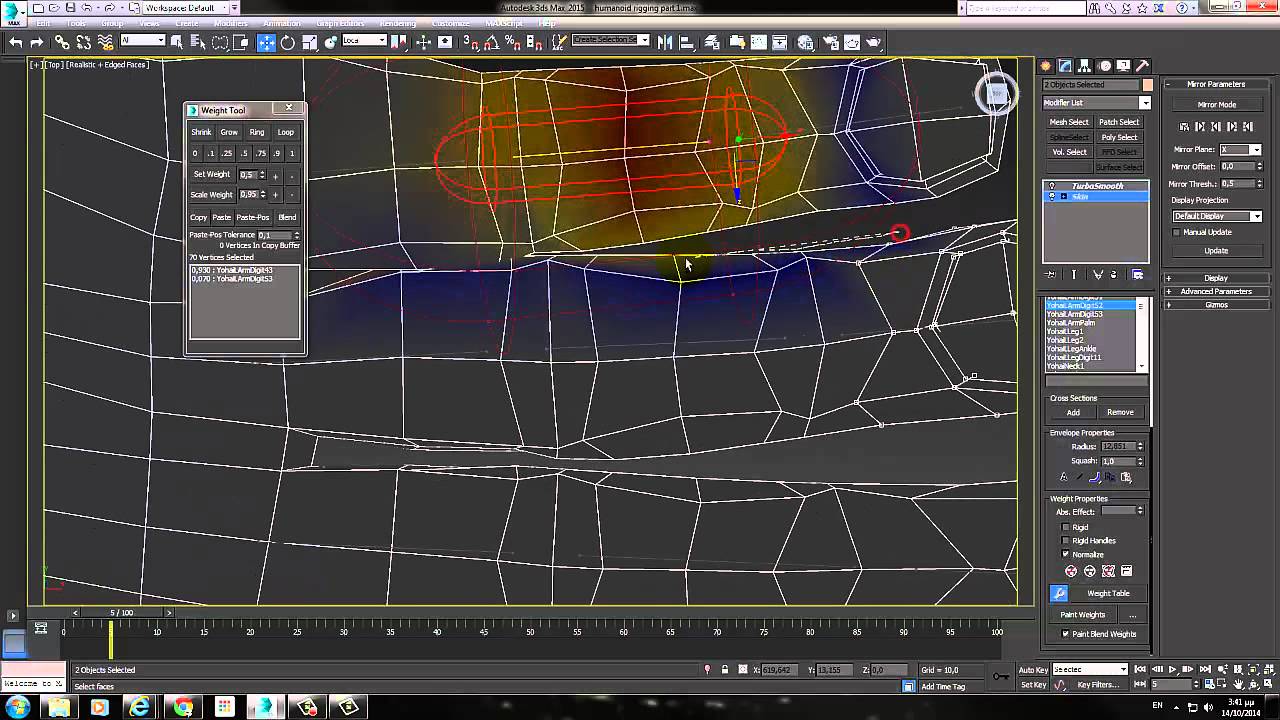This screenshot has height=720, width=1280.
Task: Toggle the 3D Snaps button
Action: click(x=470, y=42)
